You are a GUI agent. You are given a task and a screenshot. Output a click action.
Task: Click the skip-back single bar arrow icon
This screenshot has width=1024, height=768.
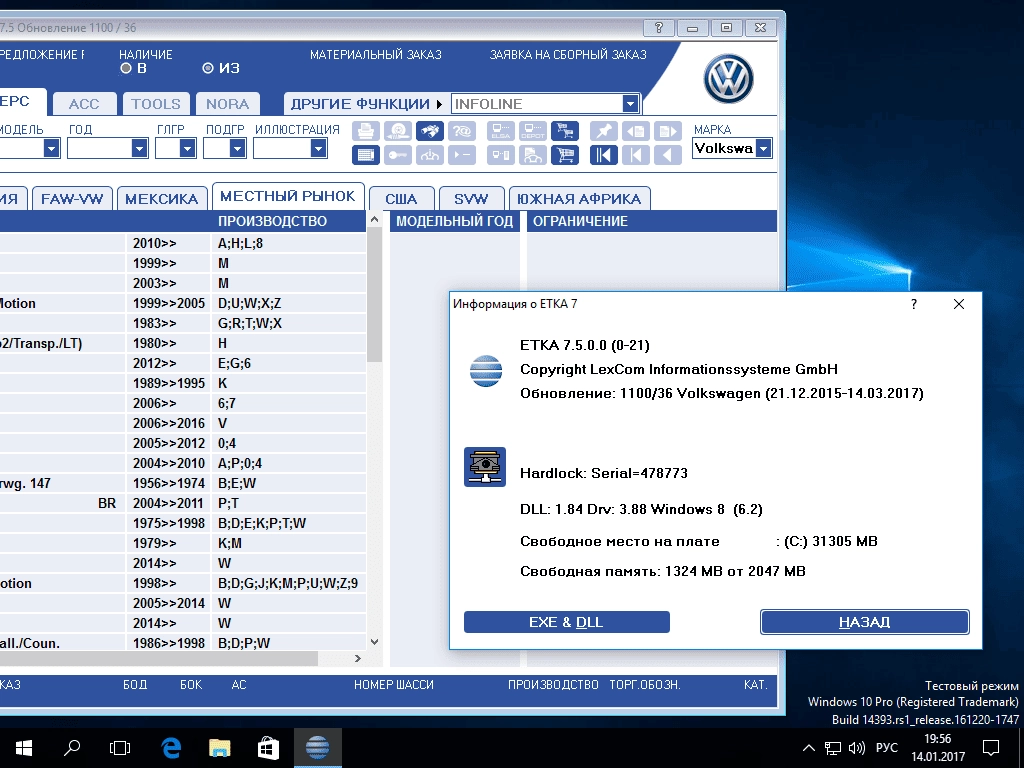[636, 155]
